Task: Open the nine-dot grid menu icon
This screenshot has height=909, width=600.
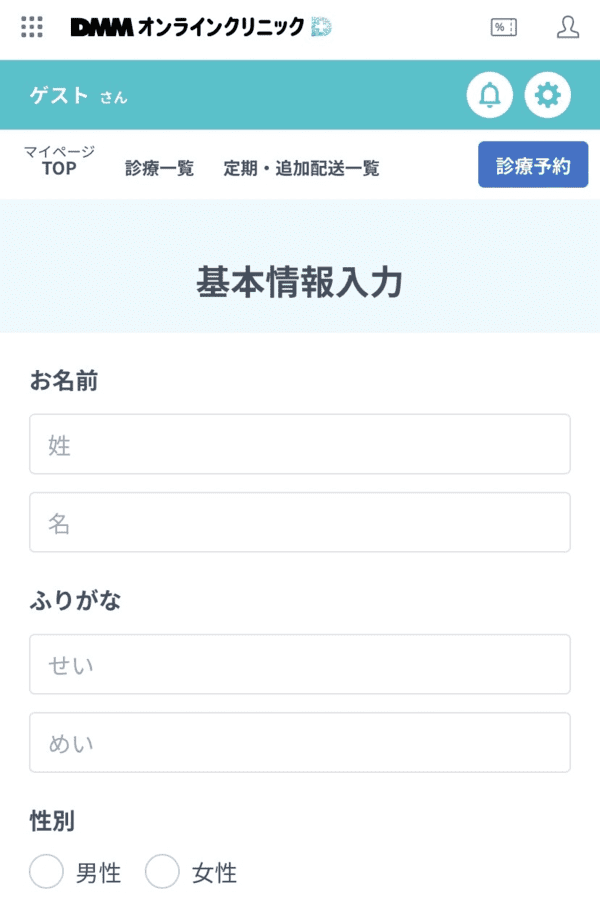Action: 32,27
